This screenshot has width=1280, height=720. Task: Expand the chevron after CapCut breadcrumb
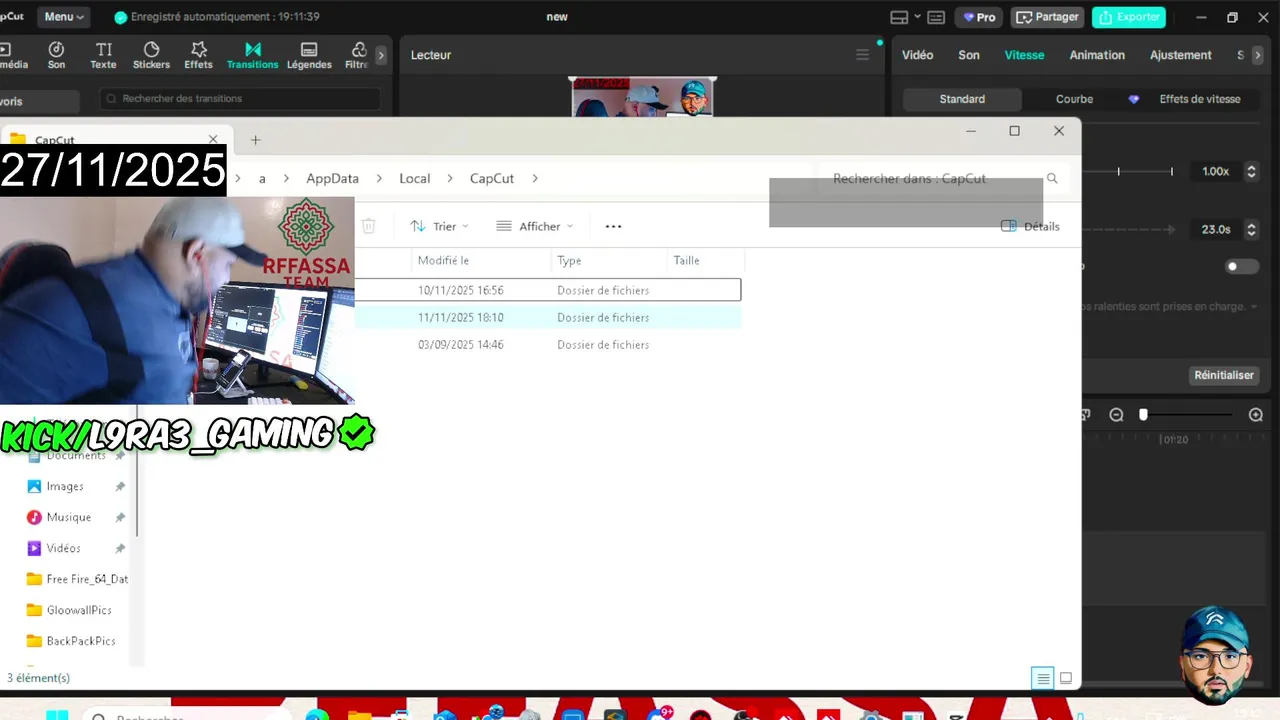[x=535, y=178]
